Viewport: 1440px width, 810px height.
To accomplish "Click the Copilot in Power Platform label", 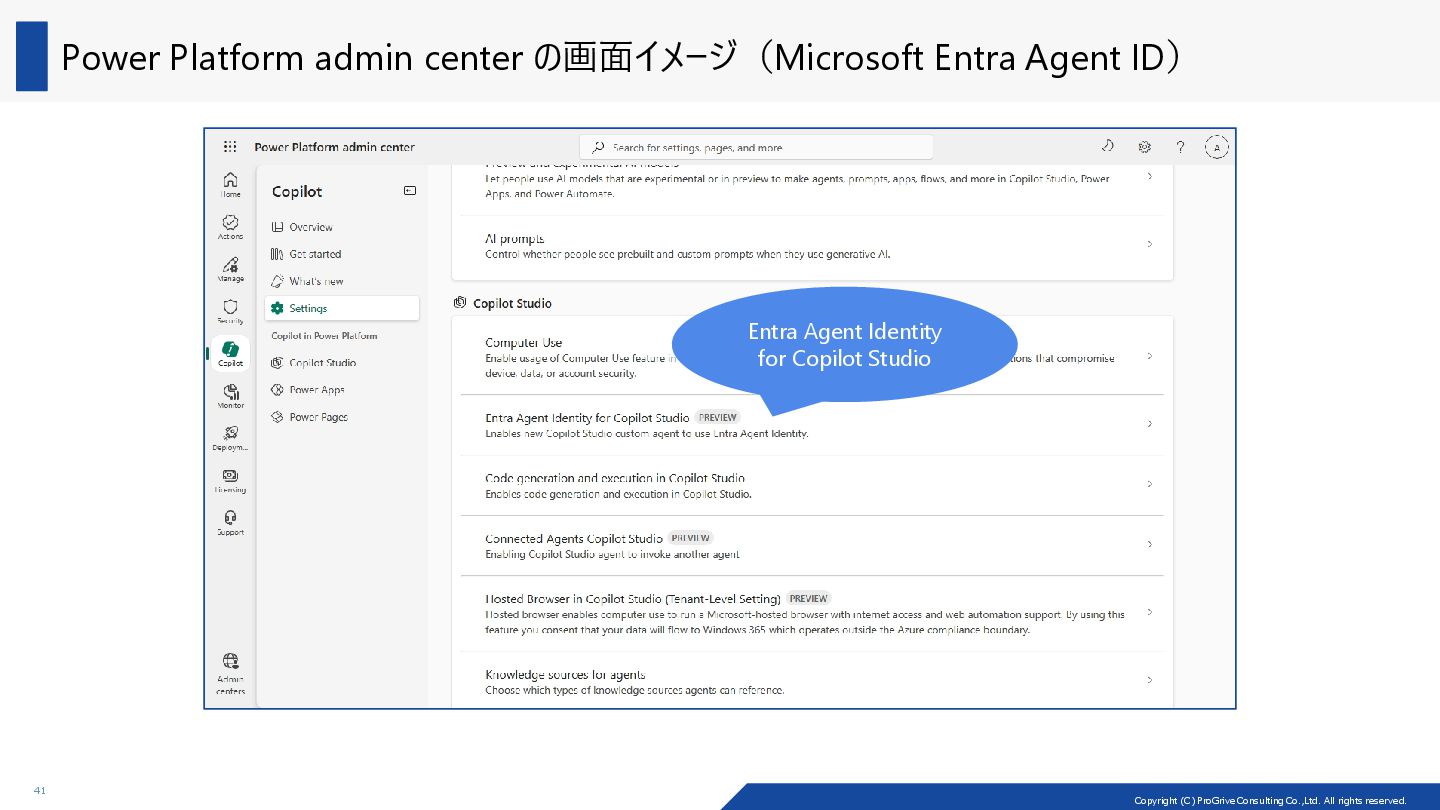I will pos(324,336).
